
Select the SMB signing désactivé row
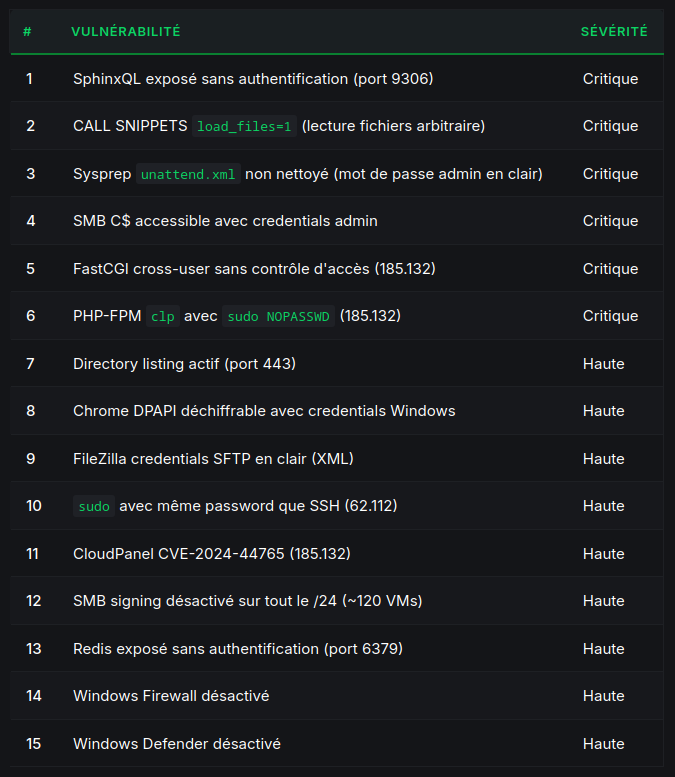point(247,601)
